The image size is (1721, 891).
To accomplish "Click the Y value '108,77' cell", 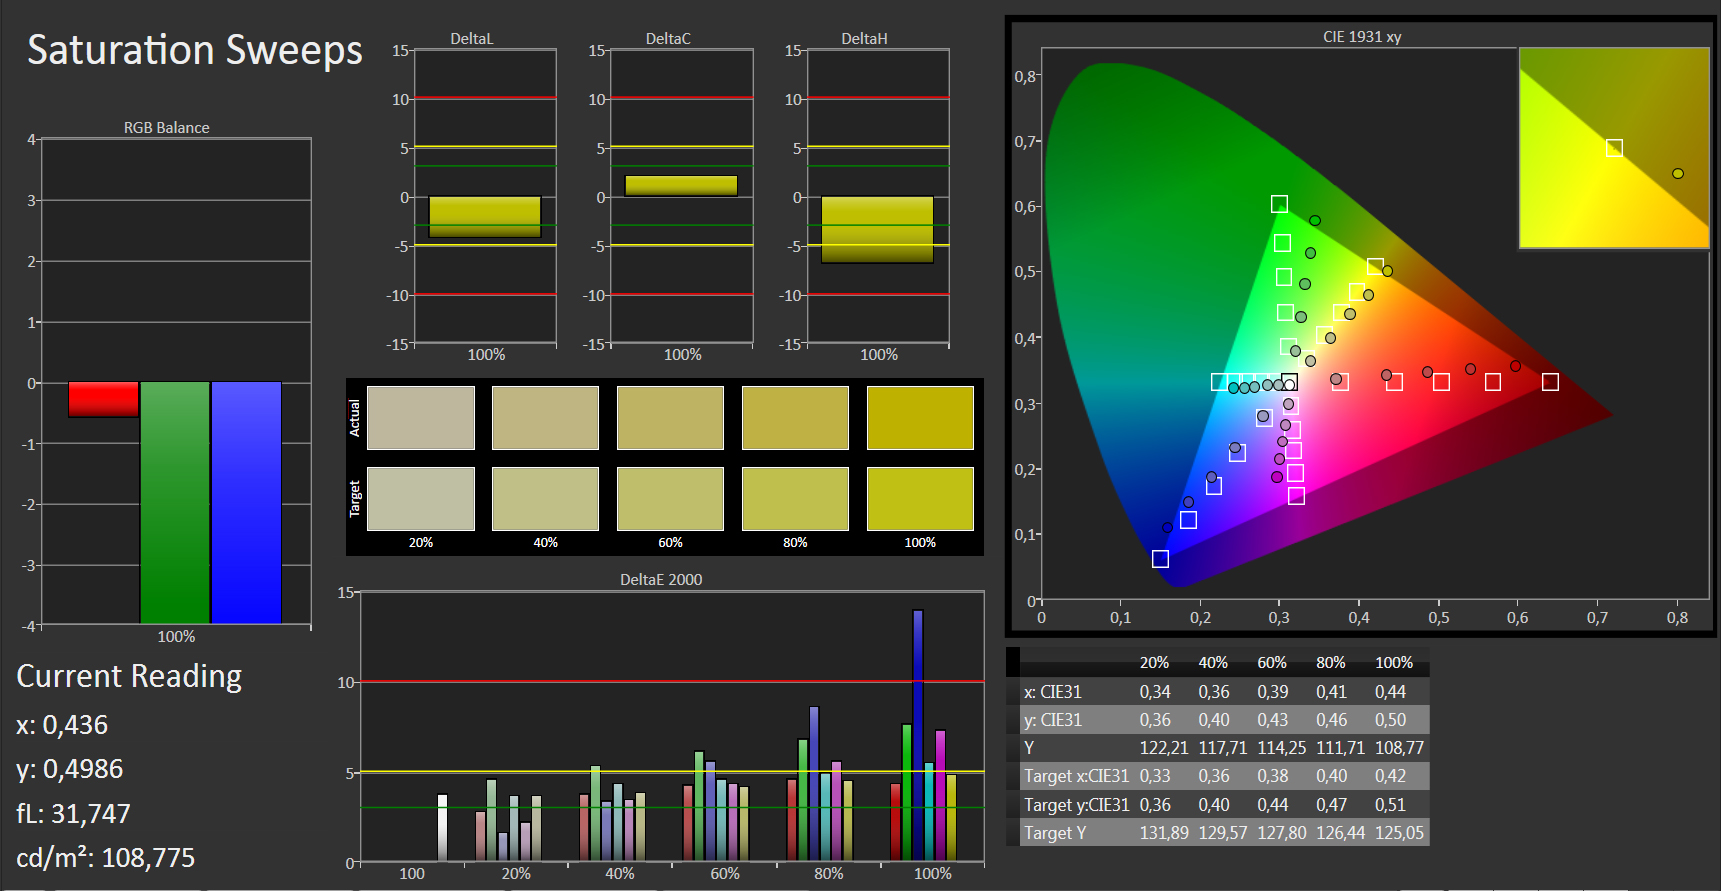I will coord(1399,748).
